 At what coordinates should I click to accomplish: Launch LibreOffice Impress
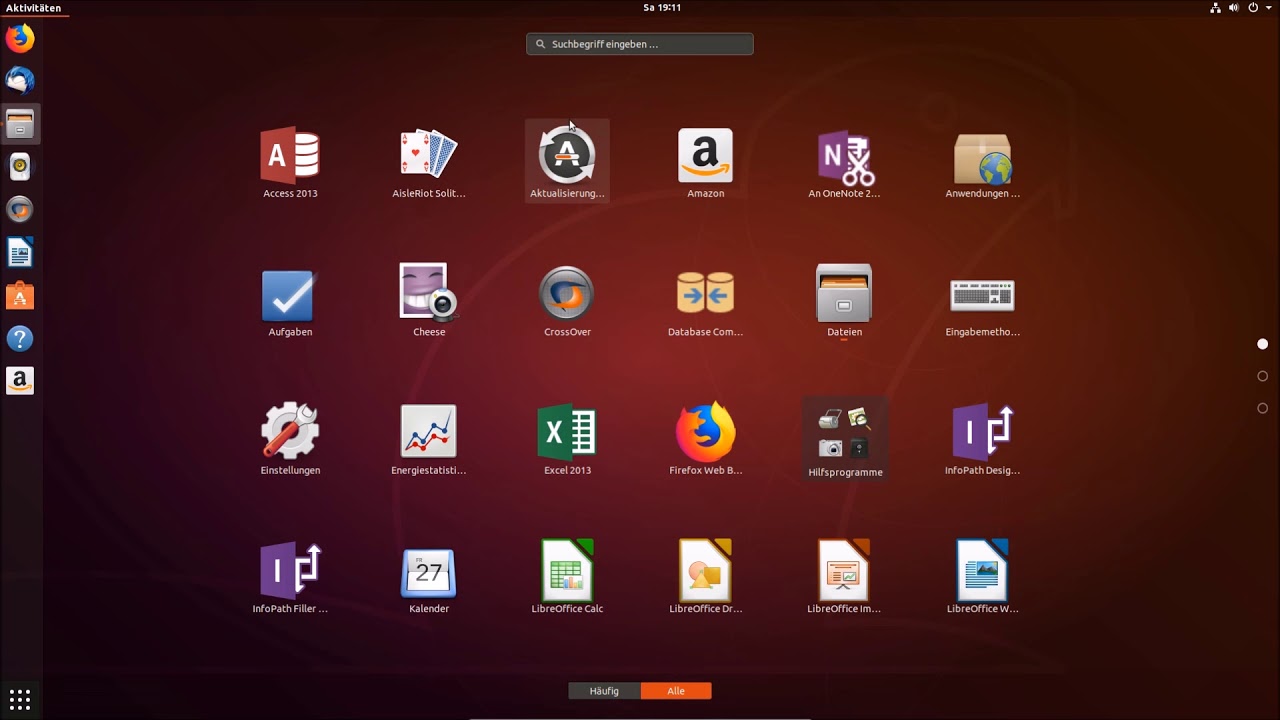pyautogui.click(x=844, y=577)
